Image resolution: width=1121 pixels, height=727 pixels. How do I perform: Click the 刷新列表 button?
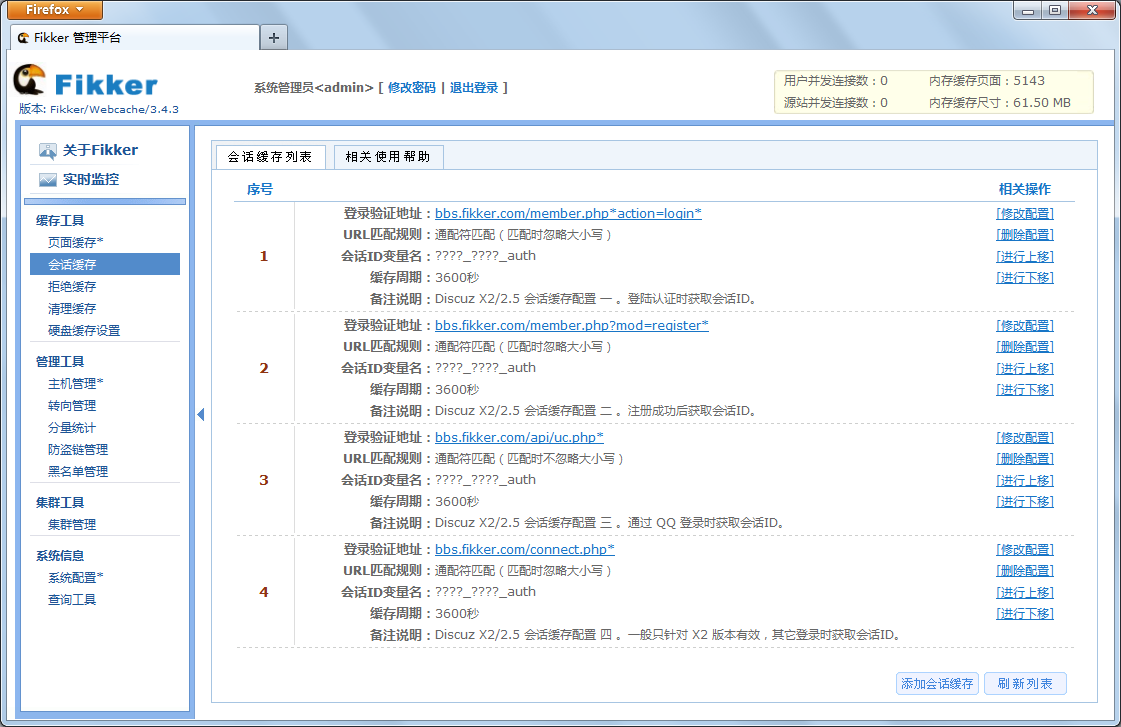(1025, 683)
